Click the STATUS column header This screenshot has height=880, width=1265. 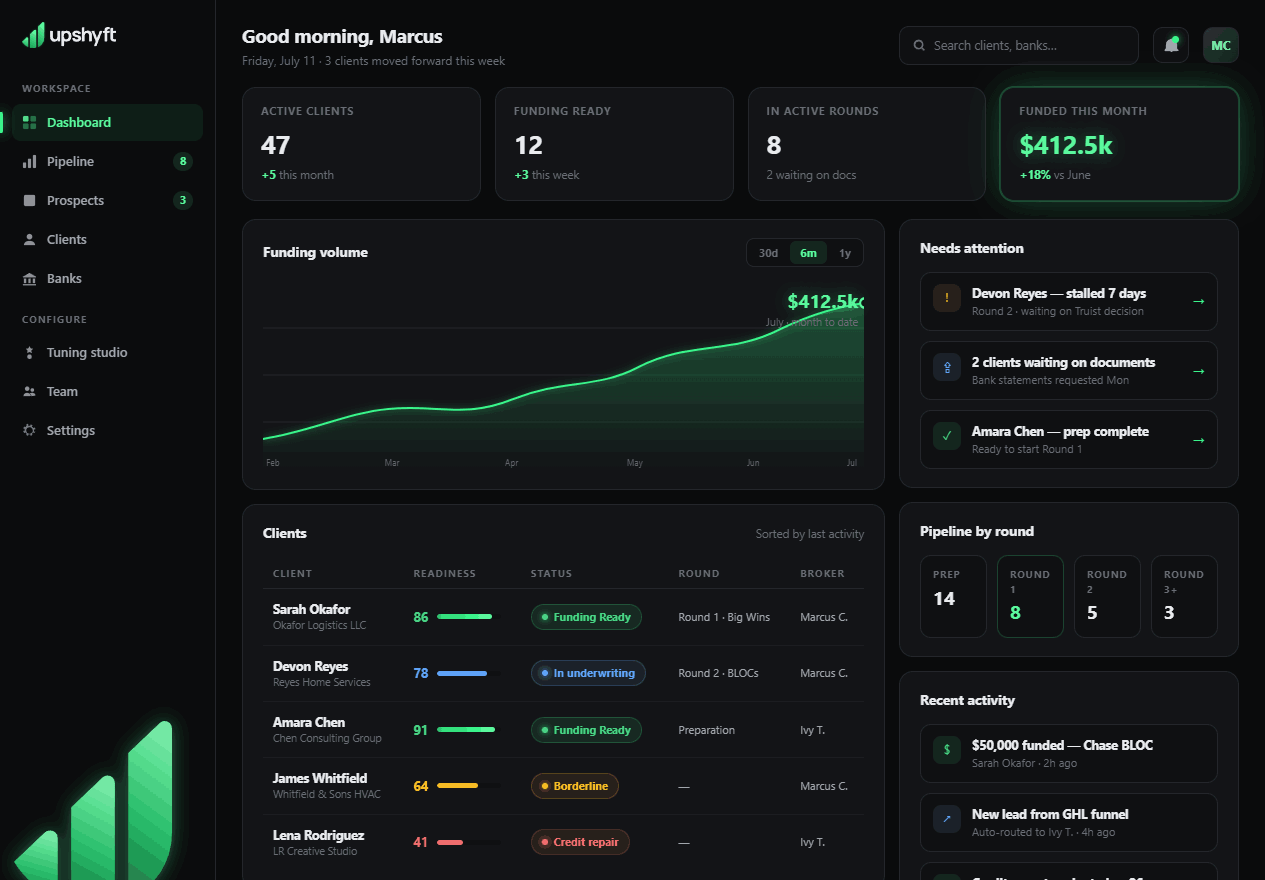click(551, 574)
